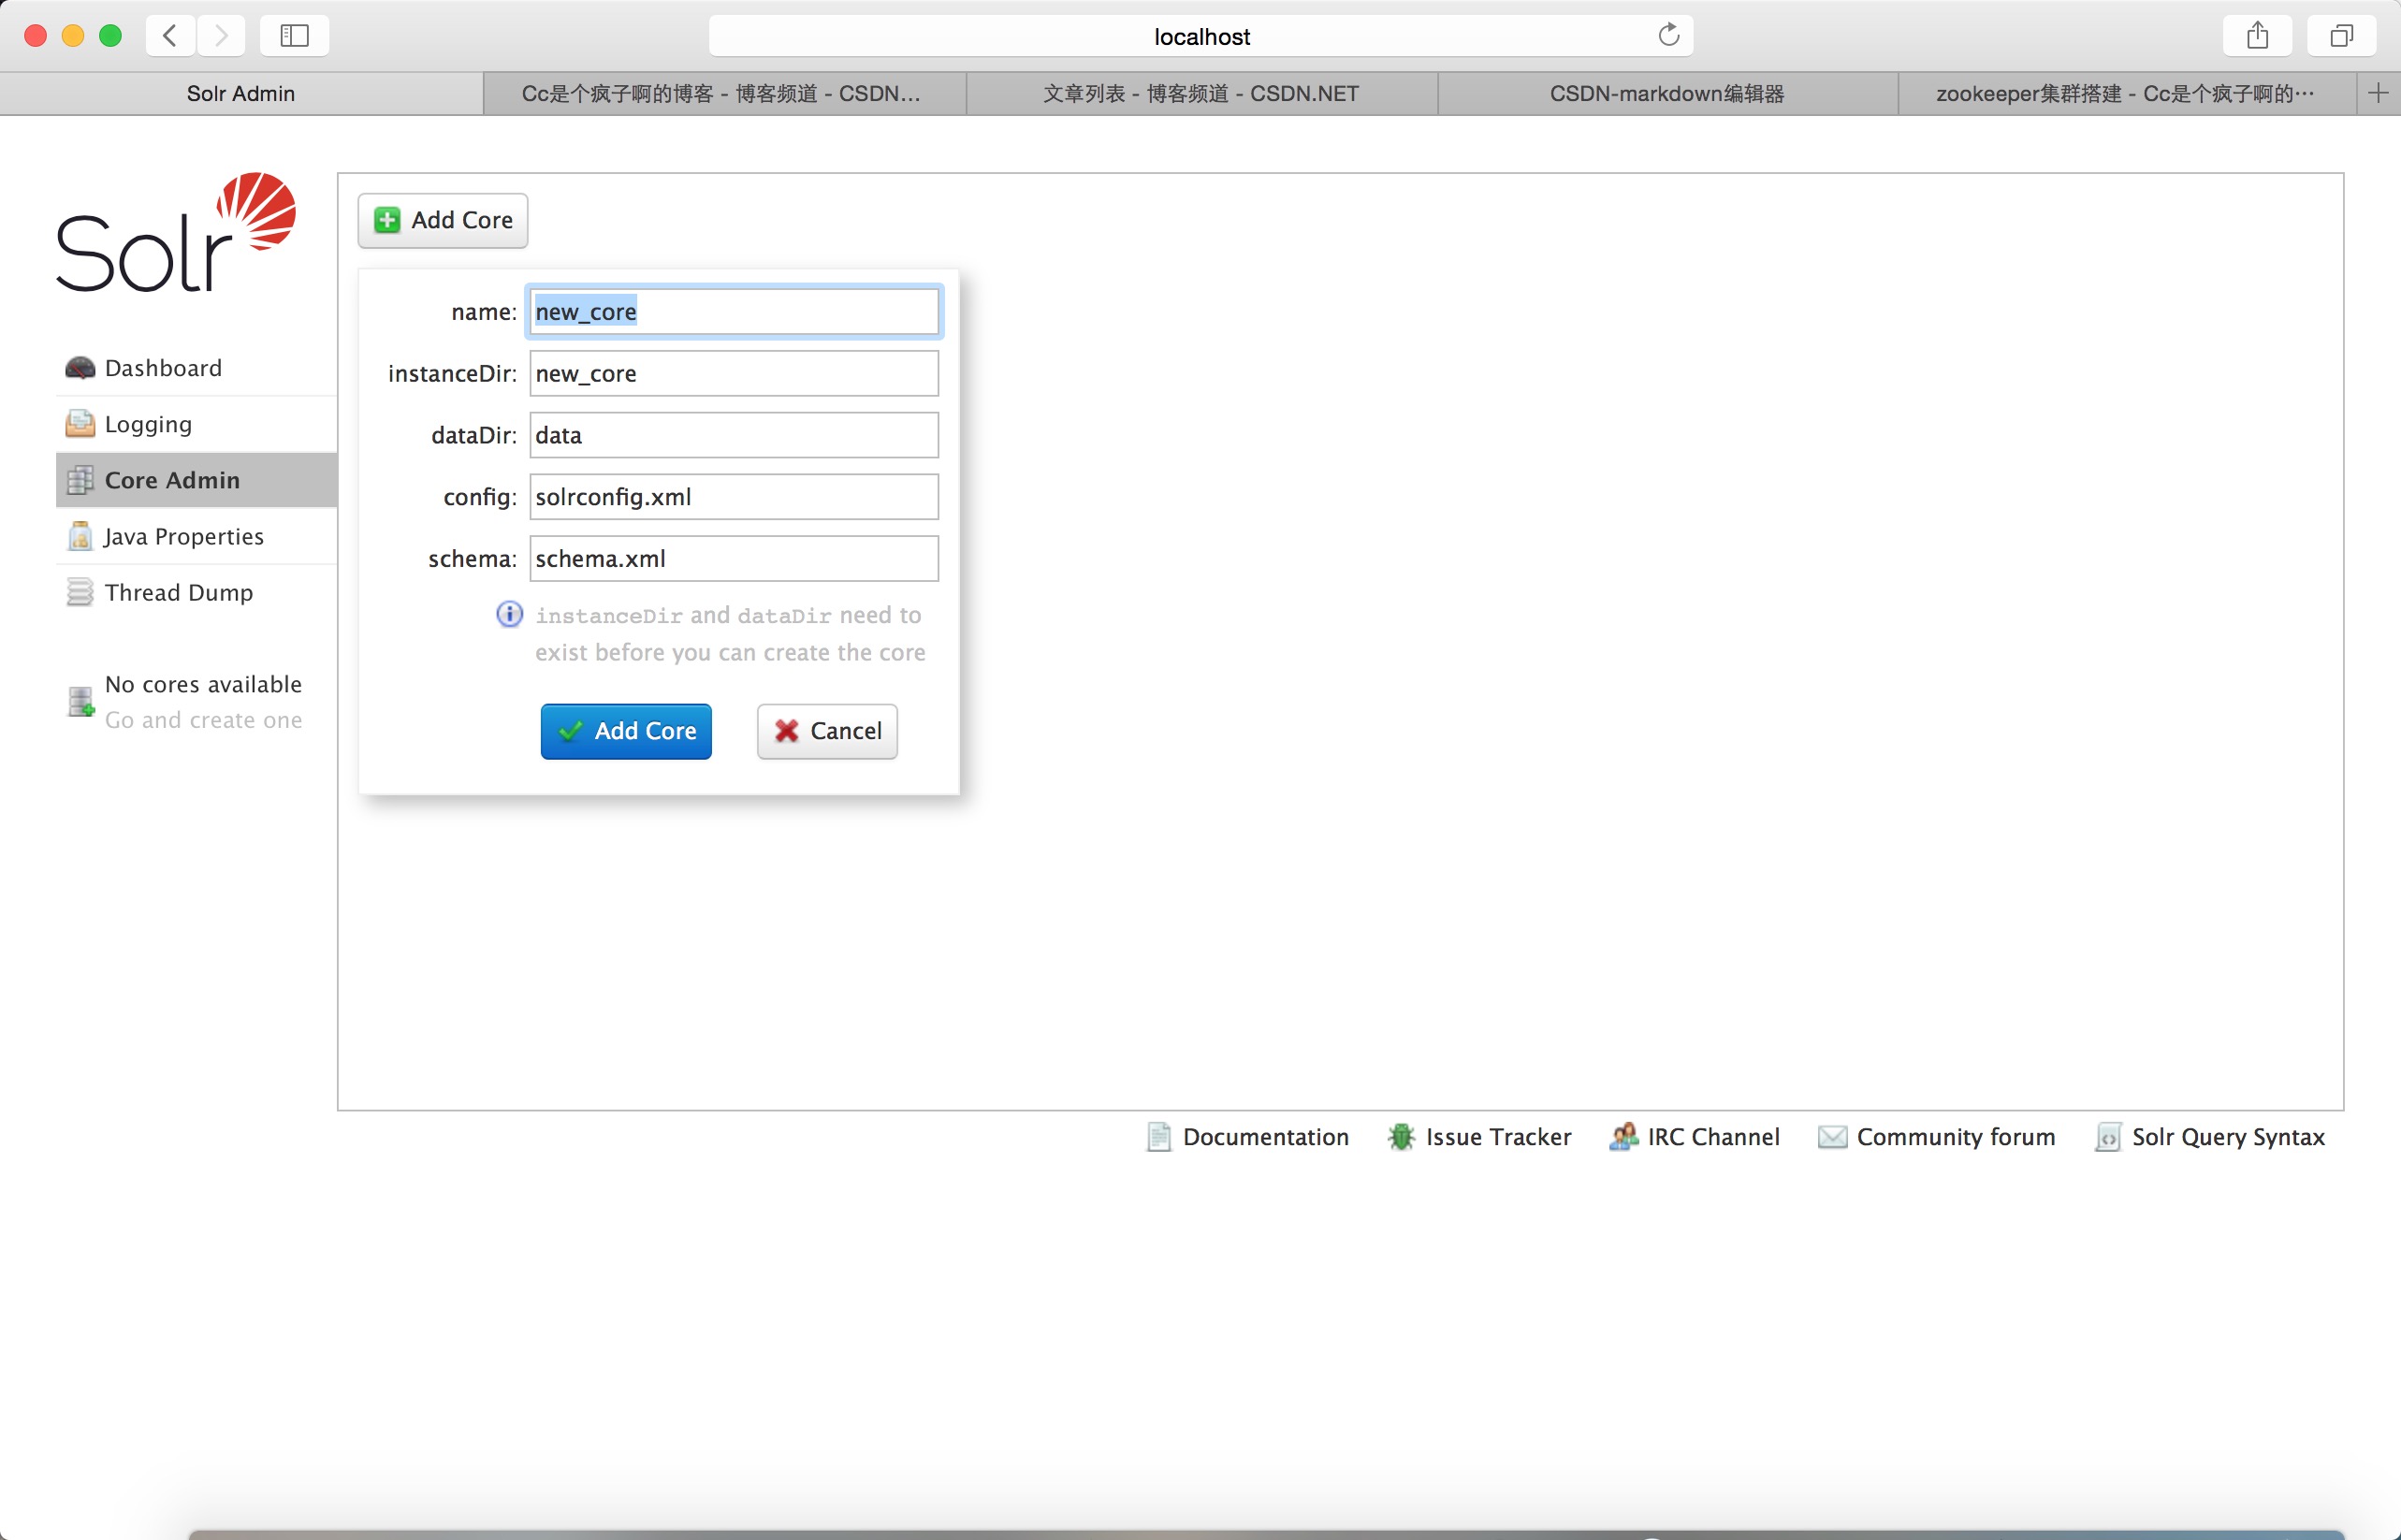Viewport: 2401px width, 1540px height.
Task: Click the Issue Tracker bug icon
Action: coord(1401,1137)
